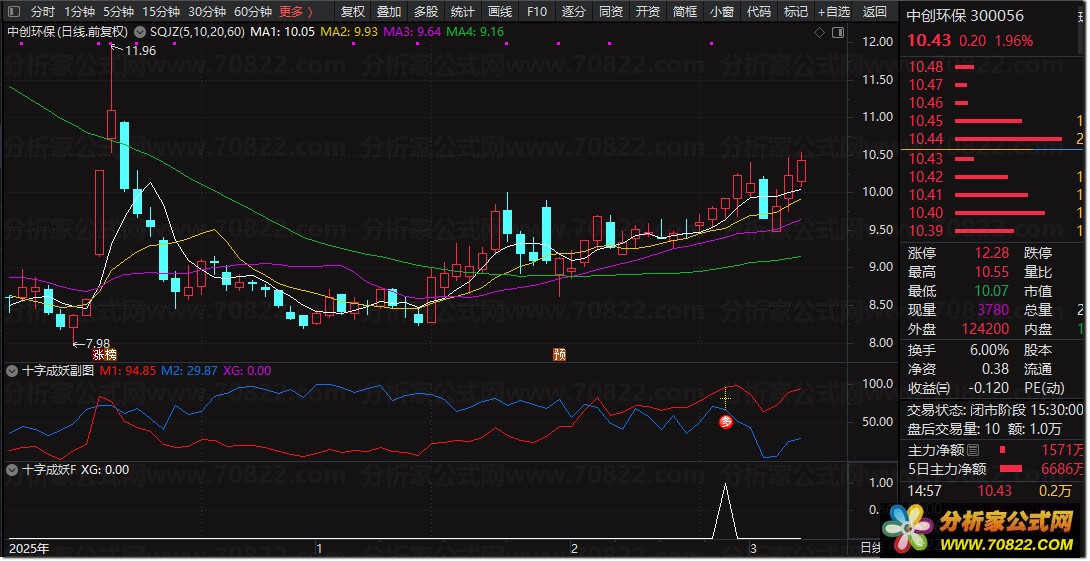Image resolution: width=1090 pixels, height=561 pixels.
Task: Click the 5日主力净额 red bar
Action: tap(1011, 468)
